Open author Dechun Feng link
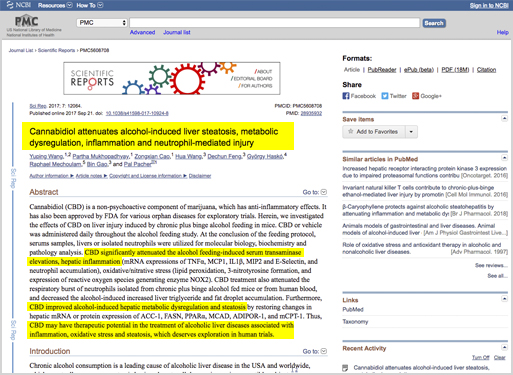The height and width of the screenshot is (375, 513). pos(224,156)
